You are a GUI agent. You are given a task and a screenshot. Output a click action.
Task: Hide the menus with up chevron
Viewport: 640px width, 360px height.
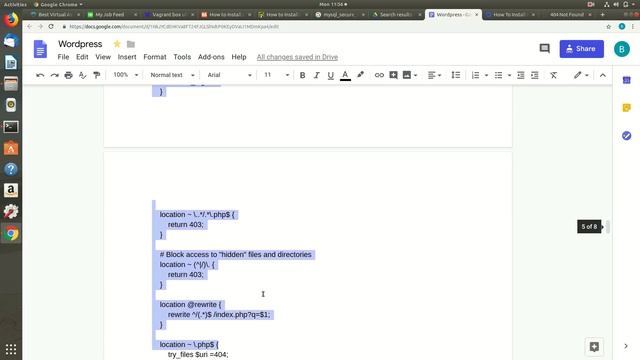(603, 75)
